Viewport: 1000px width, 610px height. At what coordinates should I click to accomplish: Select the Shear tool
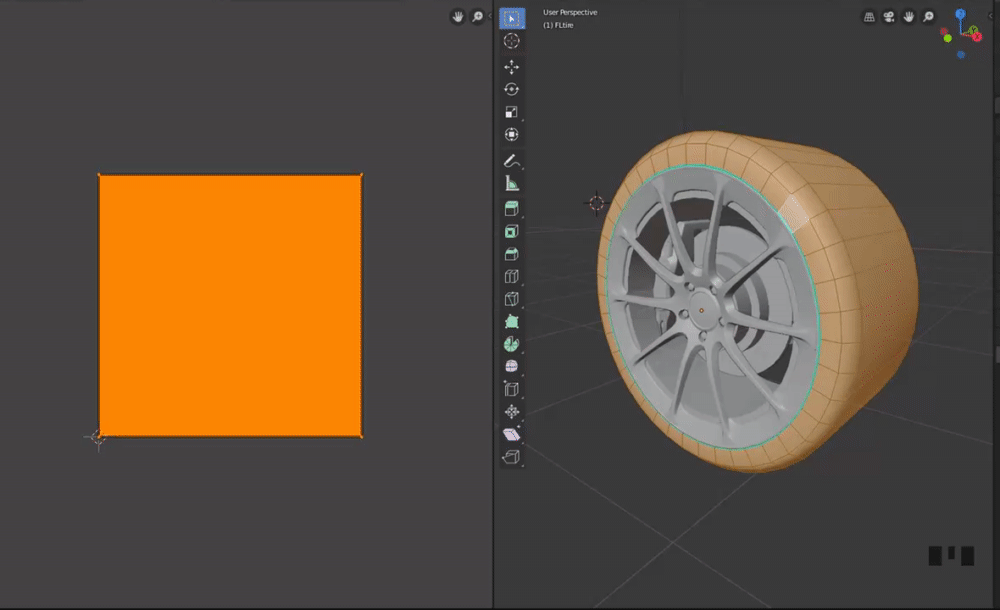511,434
